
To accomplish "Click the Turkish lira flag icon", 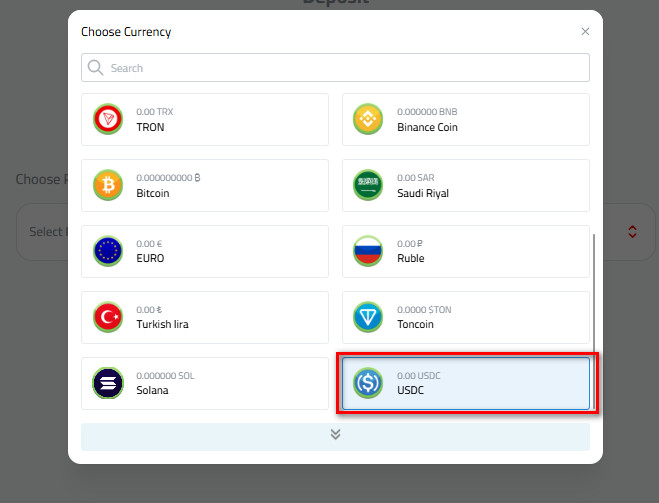I will pyautogui.click(x=108, y=317).
